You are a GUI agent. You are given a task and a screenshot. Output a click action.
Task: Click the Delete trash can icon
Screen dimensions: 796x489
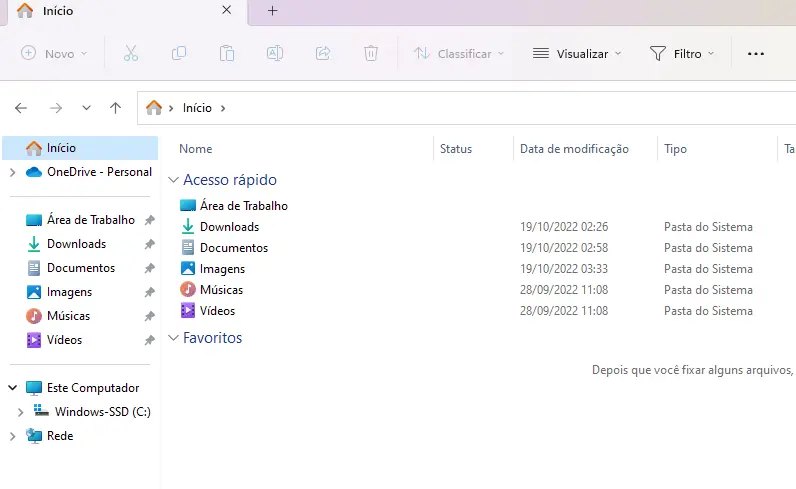coord(371,53)
